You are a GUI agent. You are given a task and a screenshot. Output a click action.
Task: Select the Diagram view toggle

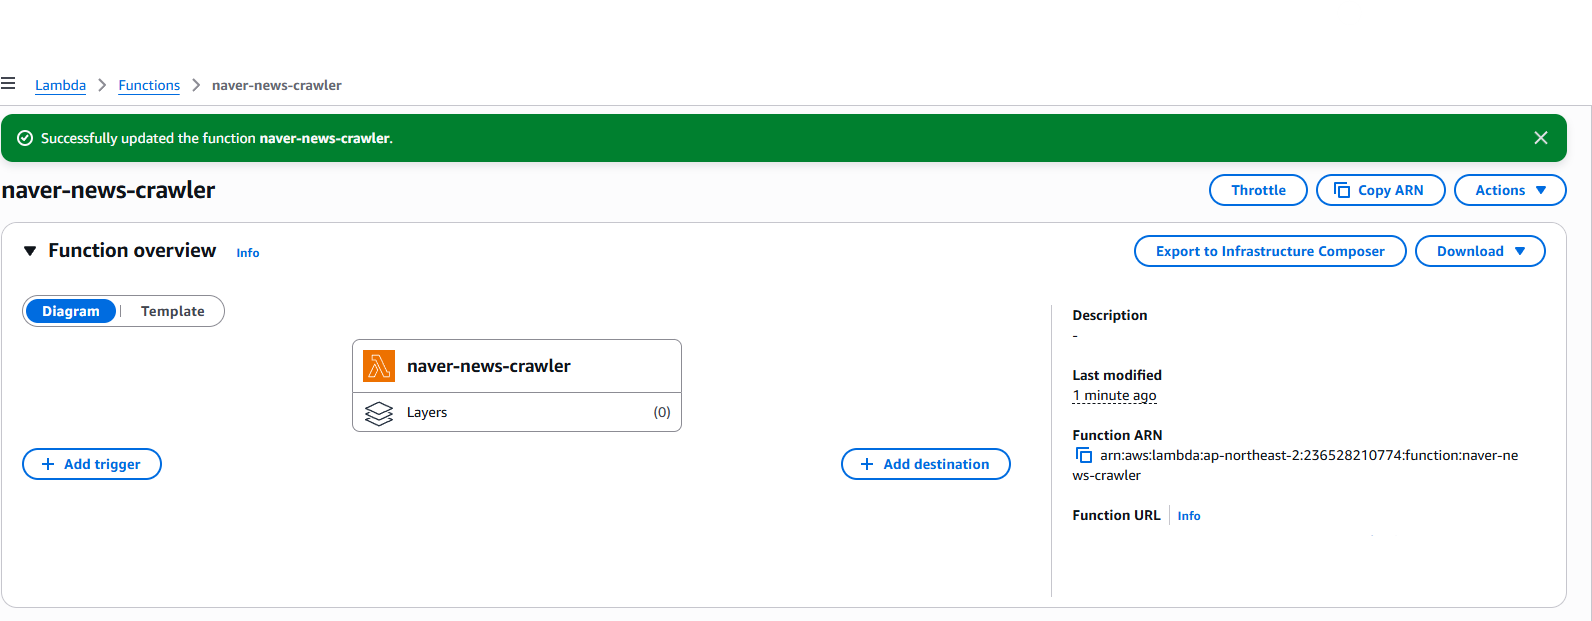click(71, 311)
